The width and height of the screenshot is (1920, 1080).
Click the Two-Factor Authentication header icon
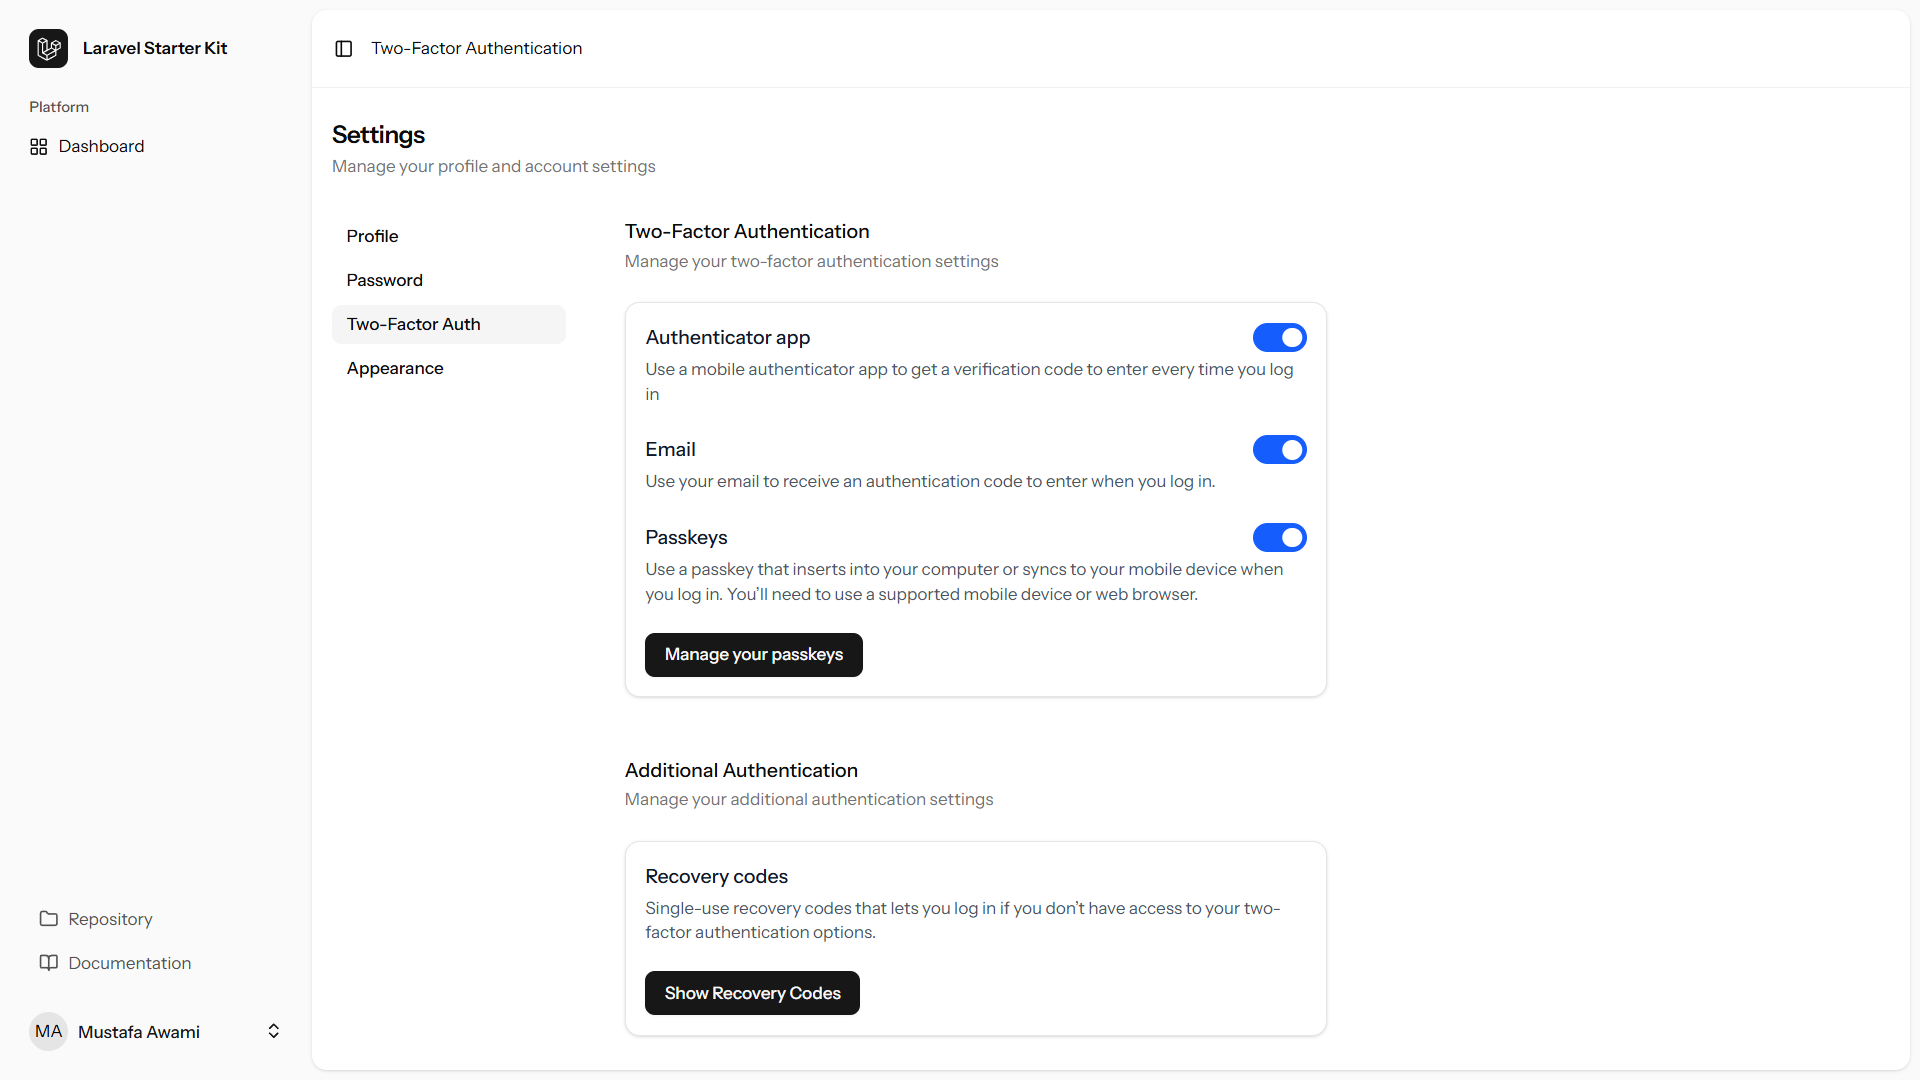pos(344,48)
